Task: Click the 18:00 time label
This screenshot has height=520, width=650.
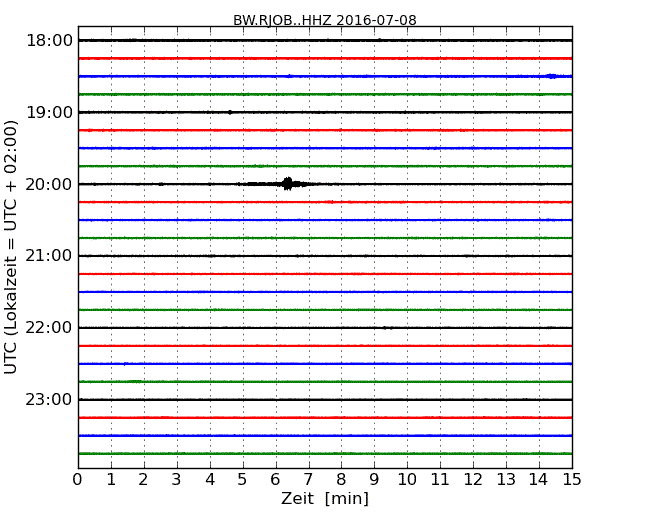Action: tap(50, 41)
